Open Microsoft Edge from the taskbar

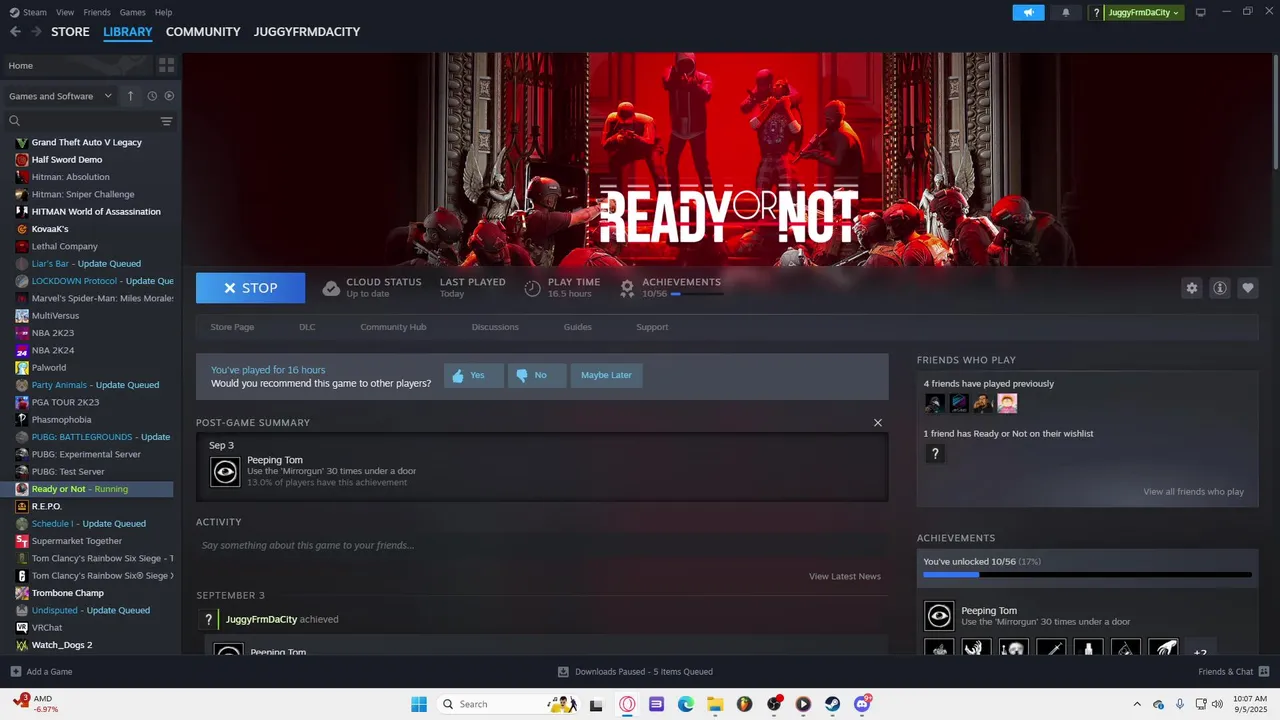686,704
